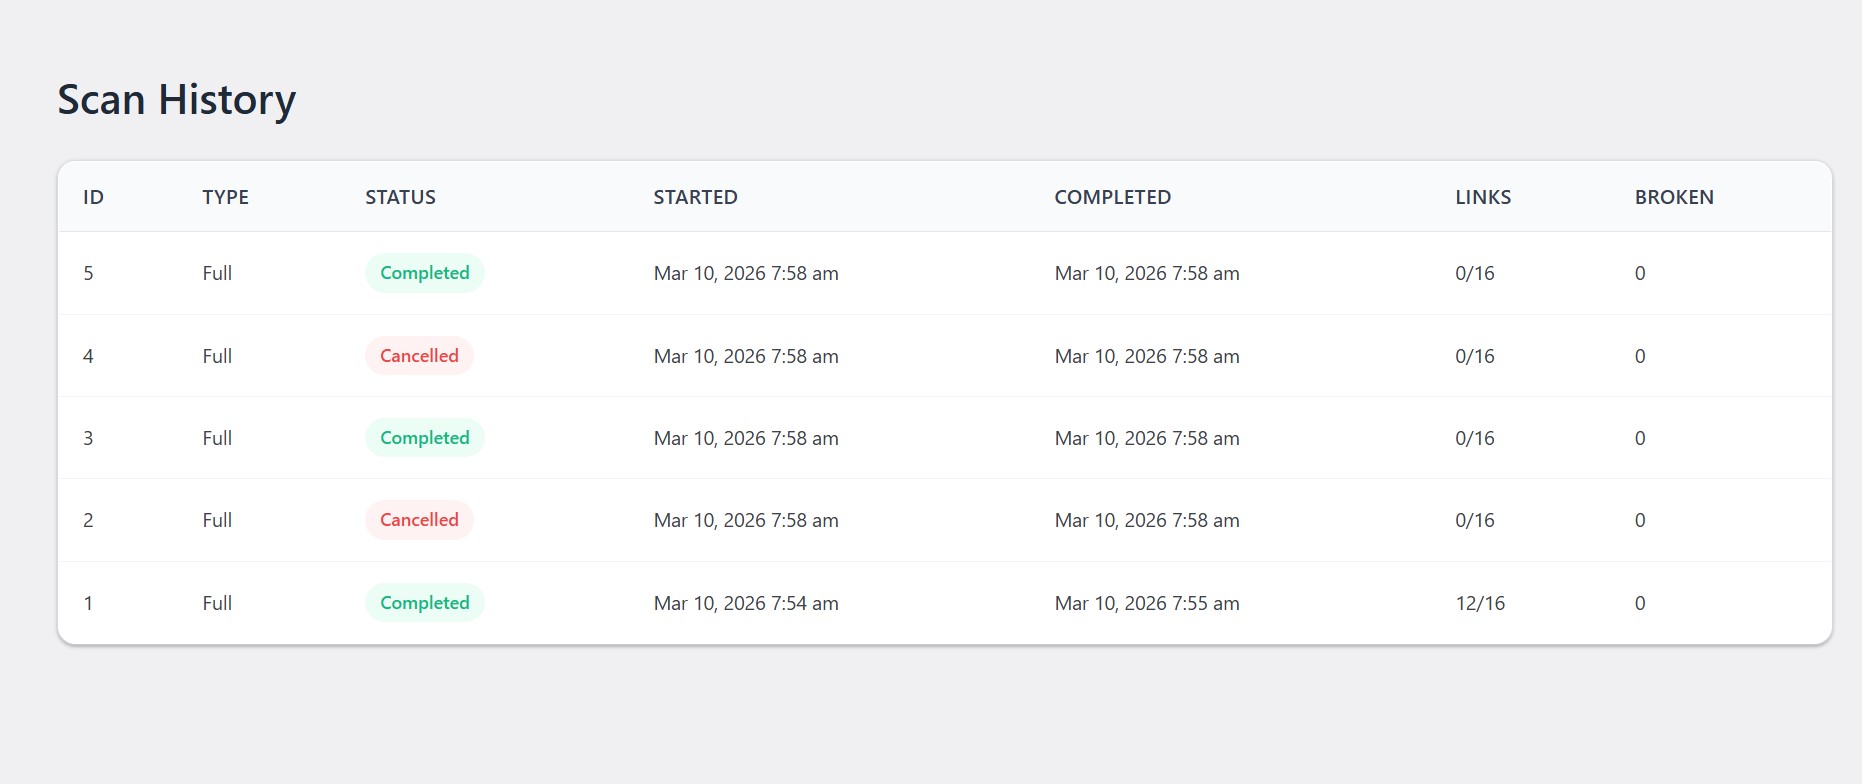Click the Cancelled badge on scan 2

pyautogui.click(x=419, y=519)
